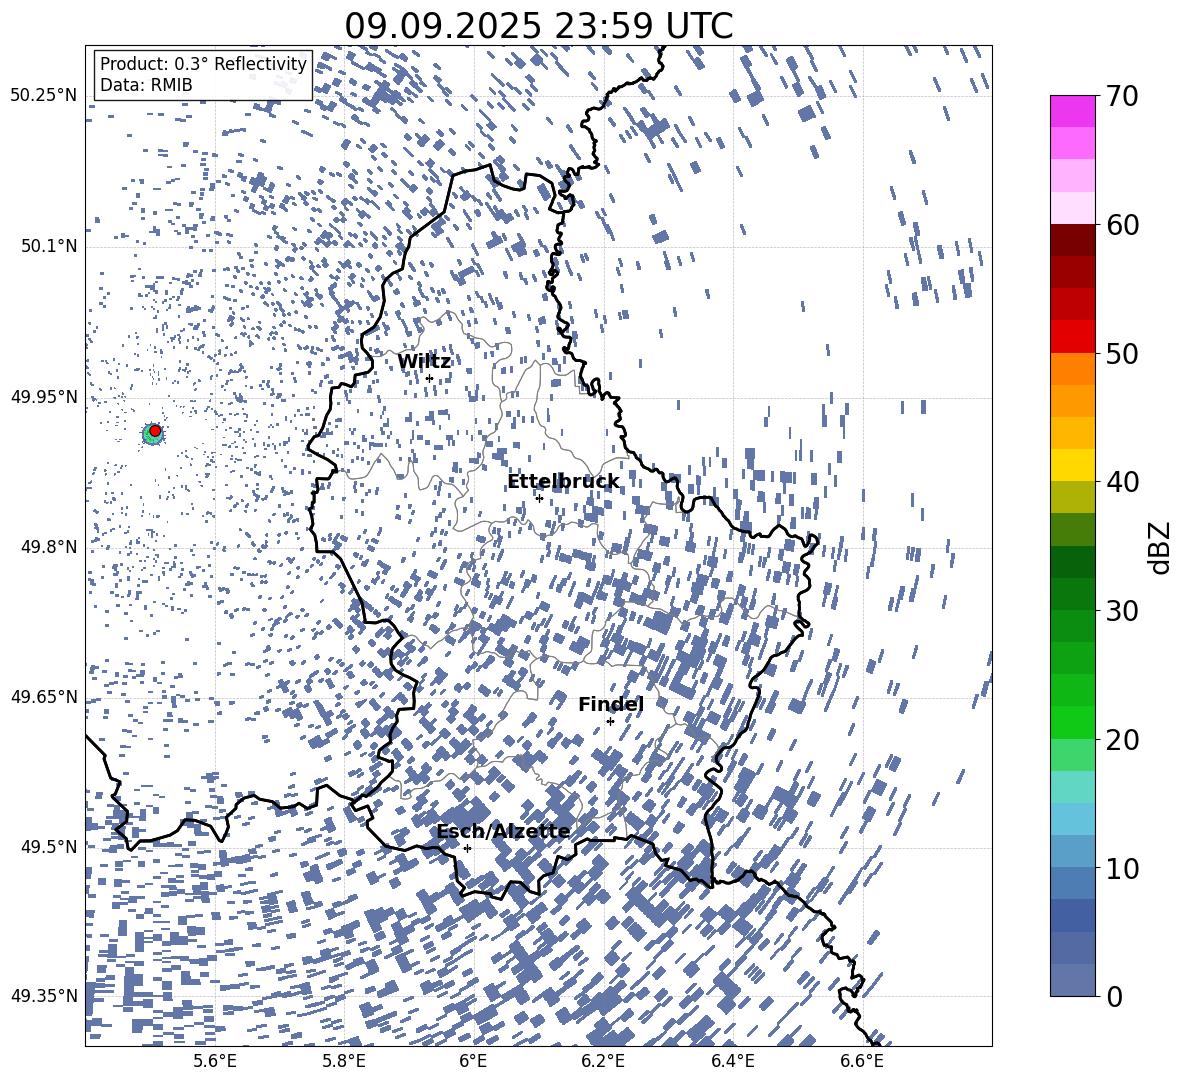Viewport: 1184px width, 1081px height.
Task: Click the 70 tick on the colorbar
Action: [x=1122, y=96]
